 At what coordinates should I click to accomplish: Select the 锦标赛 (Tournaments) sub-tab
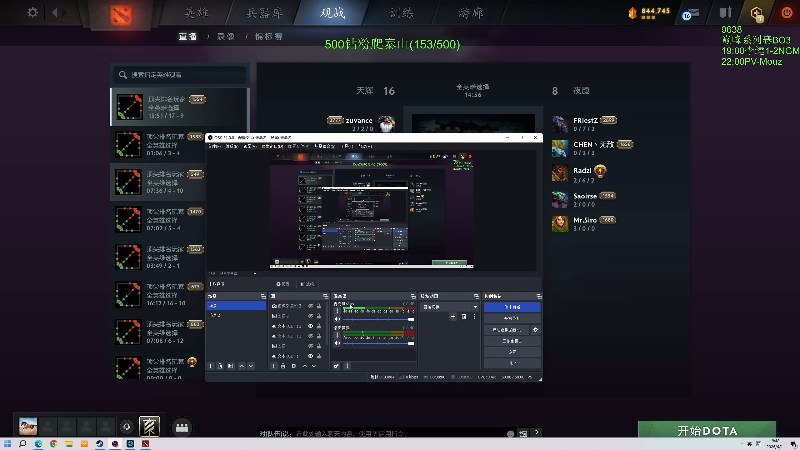(x=269, y=37)
